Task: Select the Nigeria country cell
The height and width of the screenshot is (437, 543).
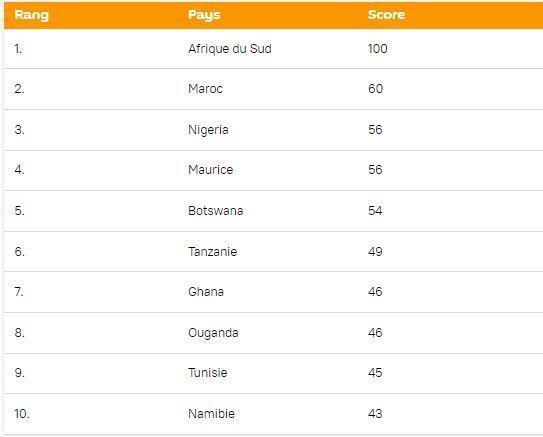Action: 208,130
